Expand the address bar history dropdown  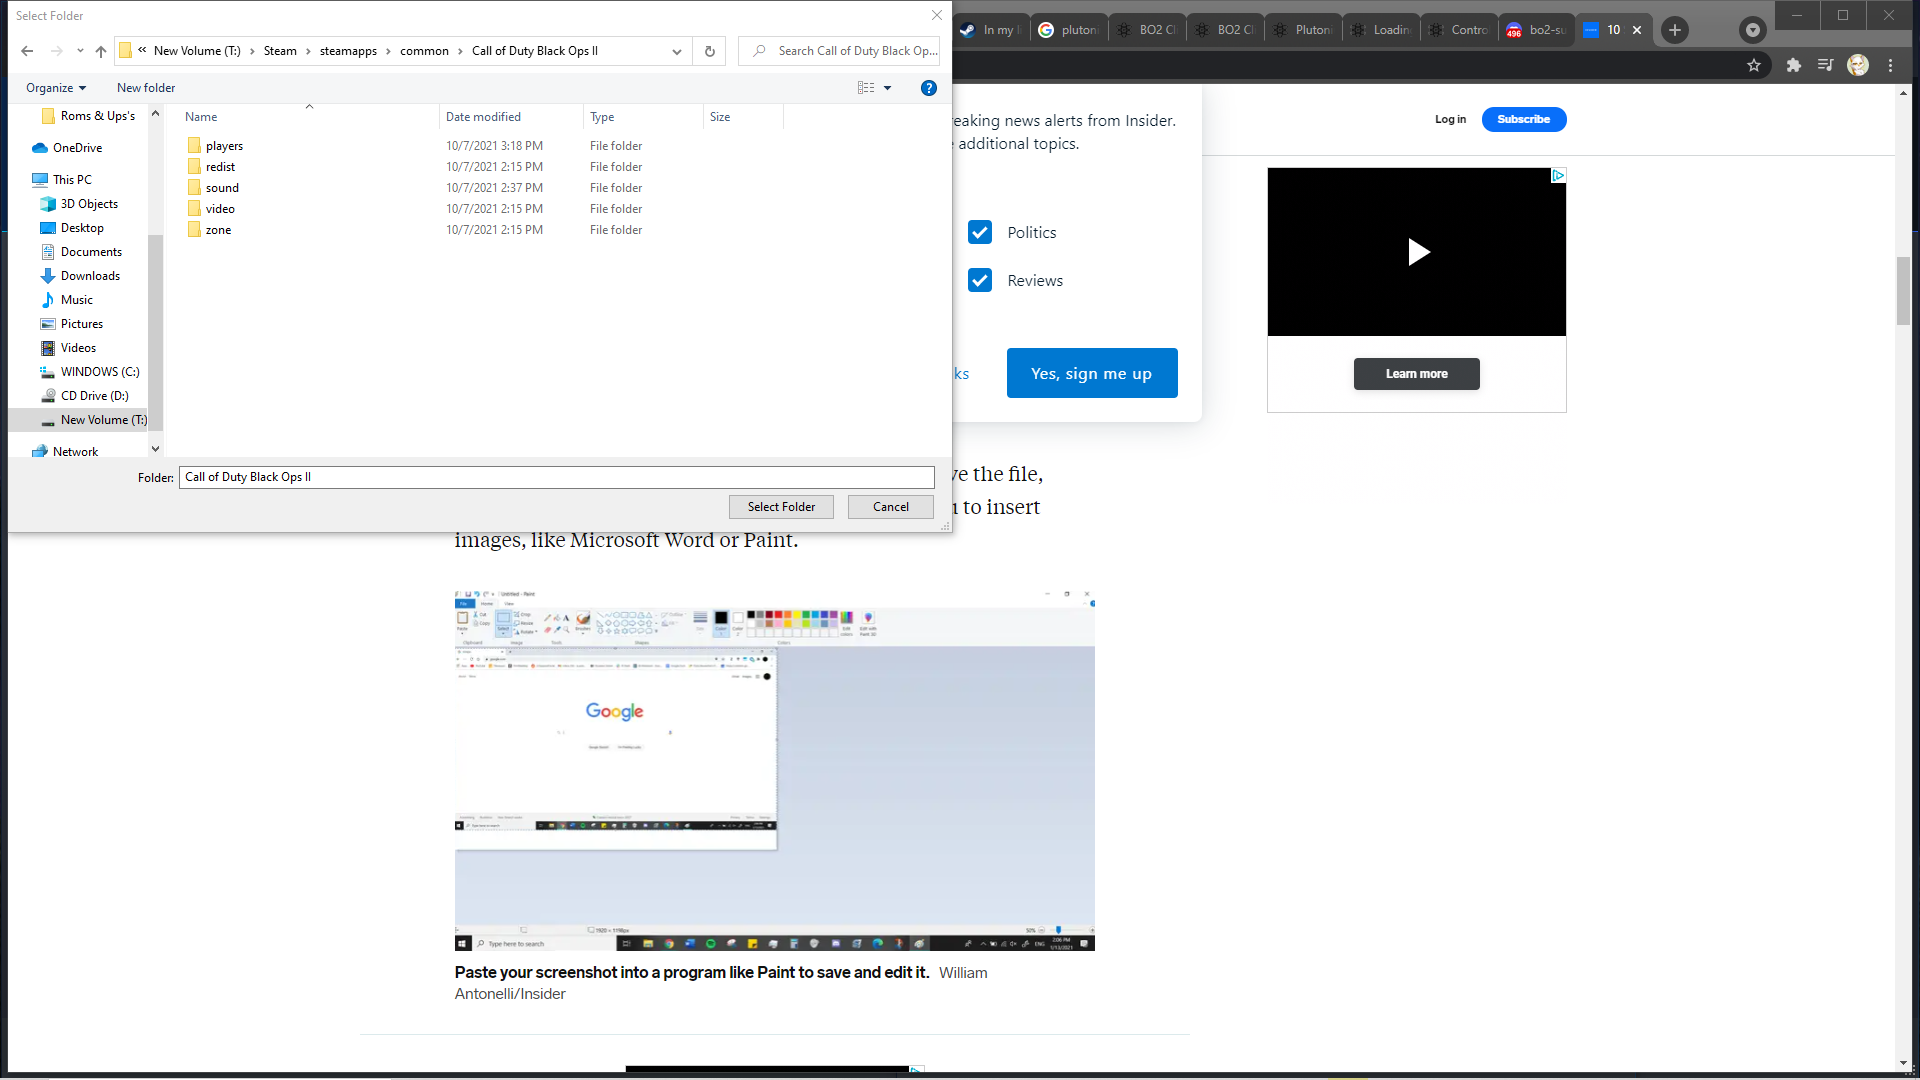tap(677, 51)
